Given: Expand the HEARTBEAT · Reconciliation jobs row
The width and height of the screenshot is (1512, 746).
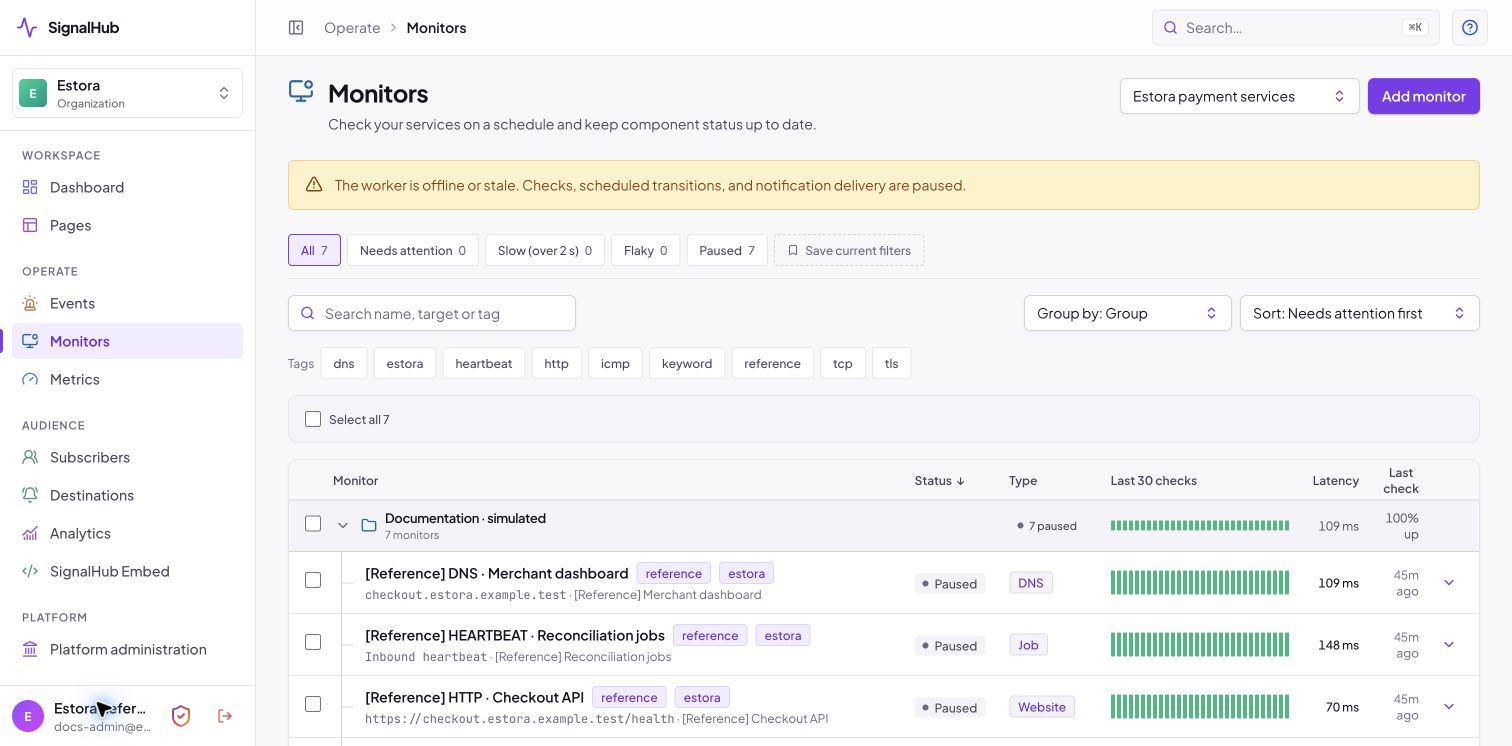Looking at the screenshot, I should (1449, 644).
